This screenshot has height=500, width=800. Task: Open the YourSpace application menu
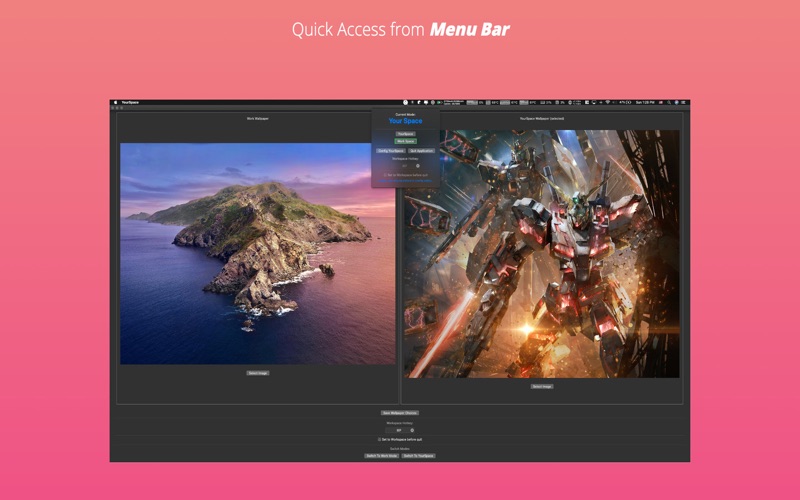pyautogui.click(x=130, y=103)
